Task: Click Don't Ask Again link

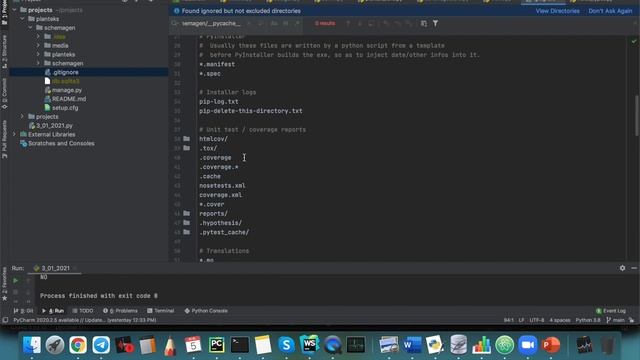Action: click(x=610, y=11)
